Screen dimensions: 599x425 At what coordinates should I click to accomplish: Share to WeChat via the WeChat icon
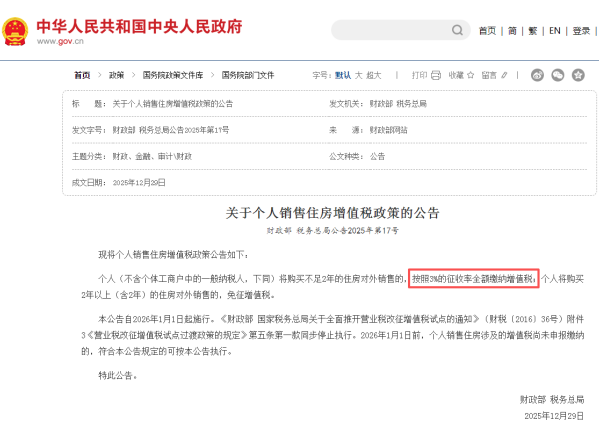tap(558, 75)
